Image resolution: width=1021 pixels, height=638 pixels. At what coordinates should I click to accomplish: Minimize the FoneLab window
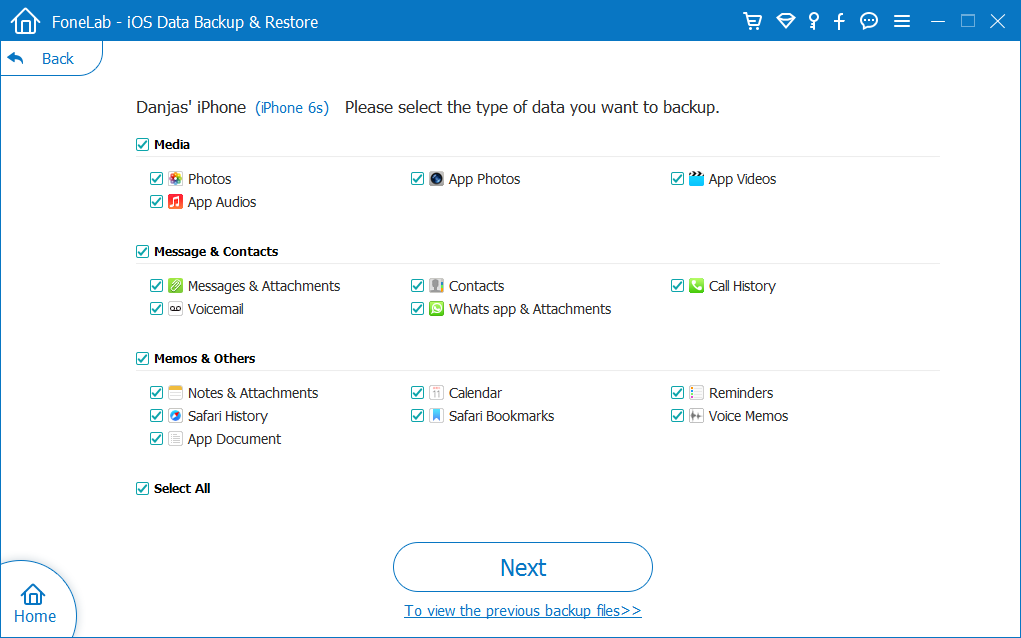coord(938,21)
